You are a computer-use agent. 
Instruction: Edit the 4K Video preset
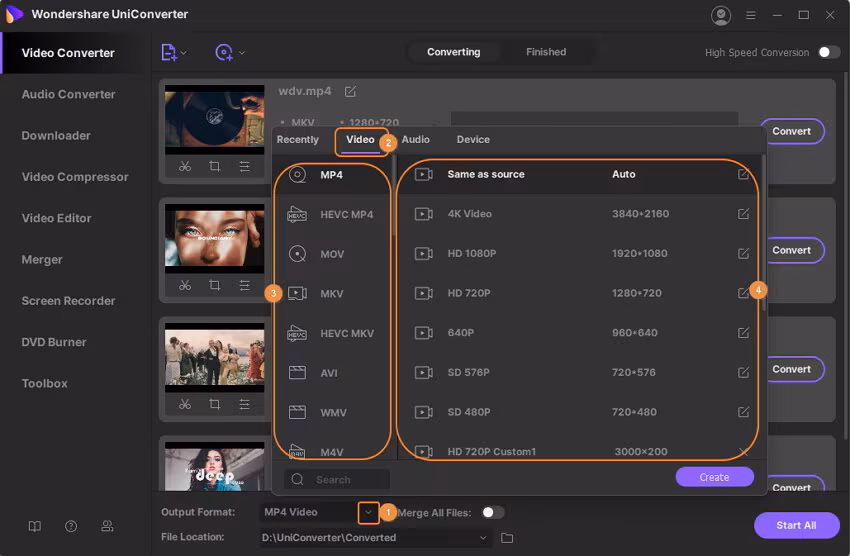(x=743, y=214)
